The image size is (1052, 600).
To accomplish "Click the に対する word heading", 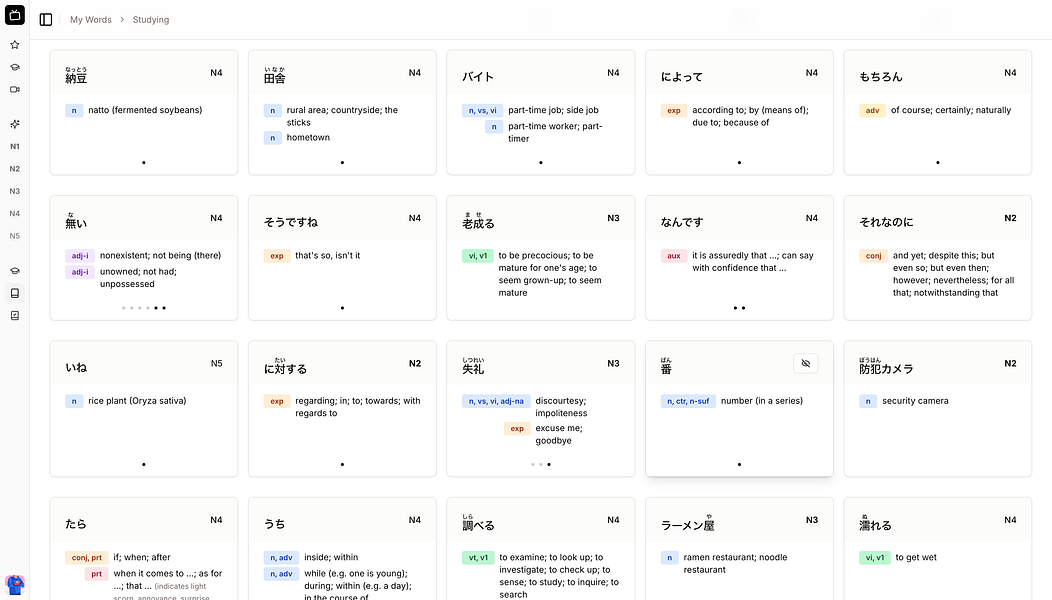I will pyautogui.click(x=285, y=366).
